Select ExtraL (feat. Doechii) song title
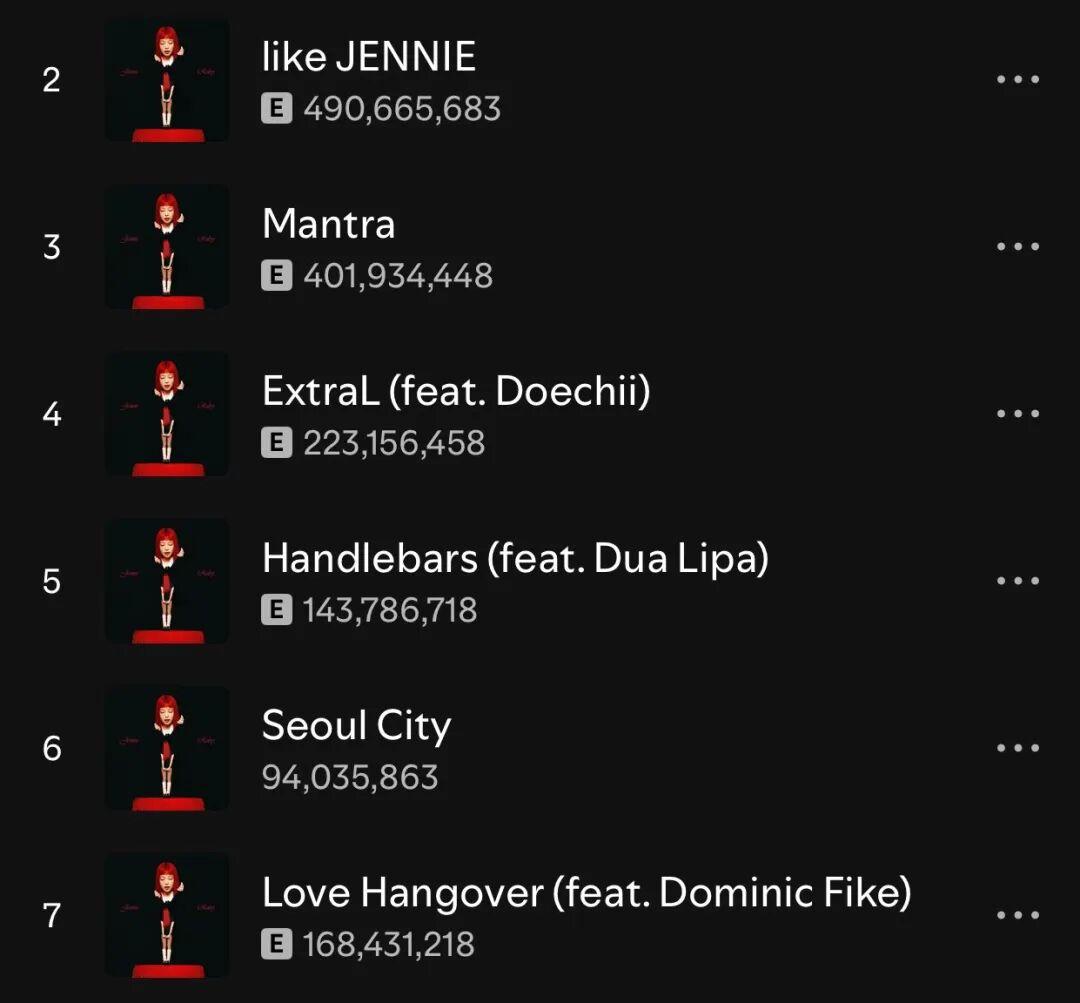 tap(456, 391)
